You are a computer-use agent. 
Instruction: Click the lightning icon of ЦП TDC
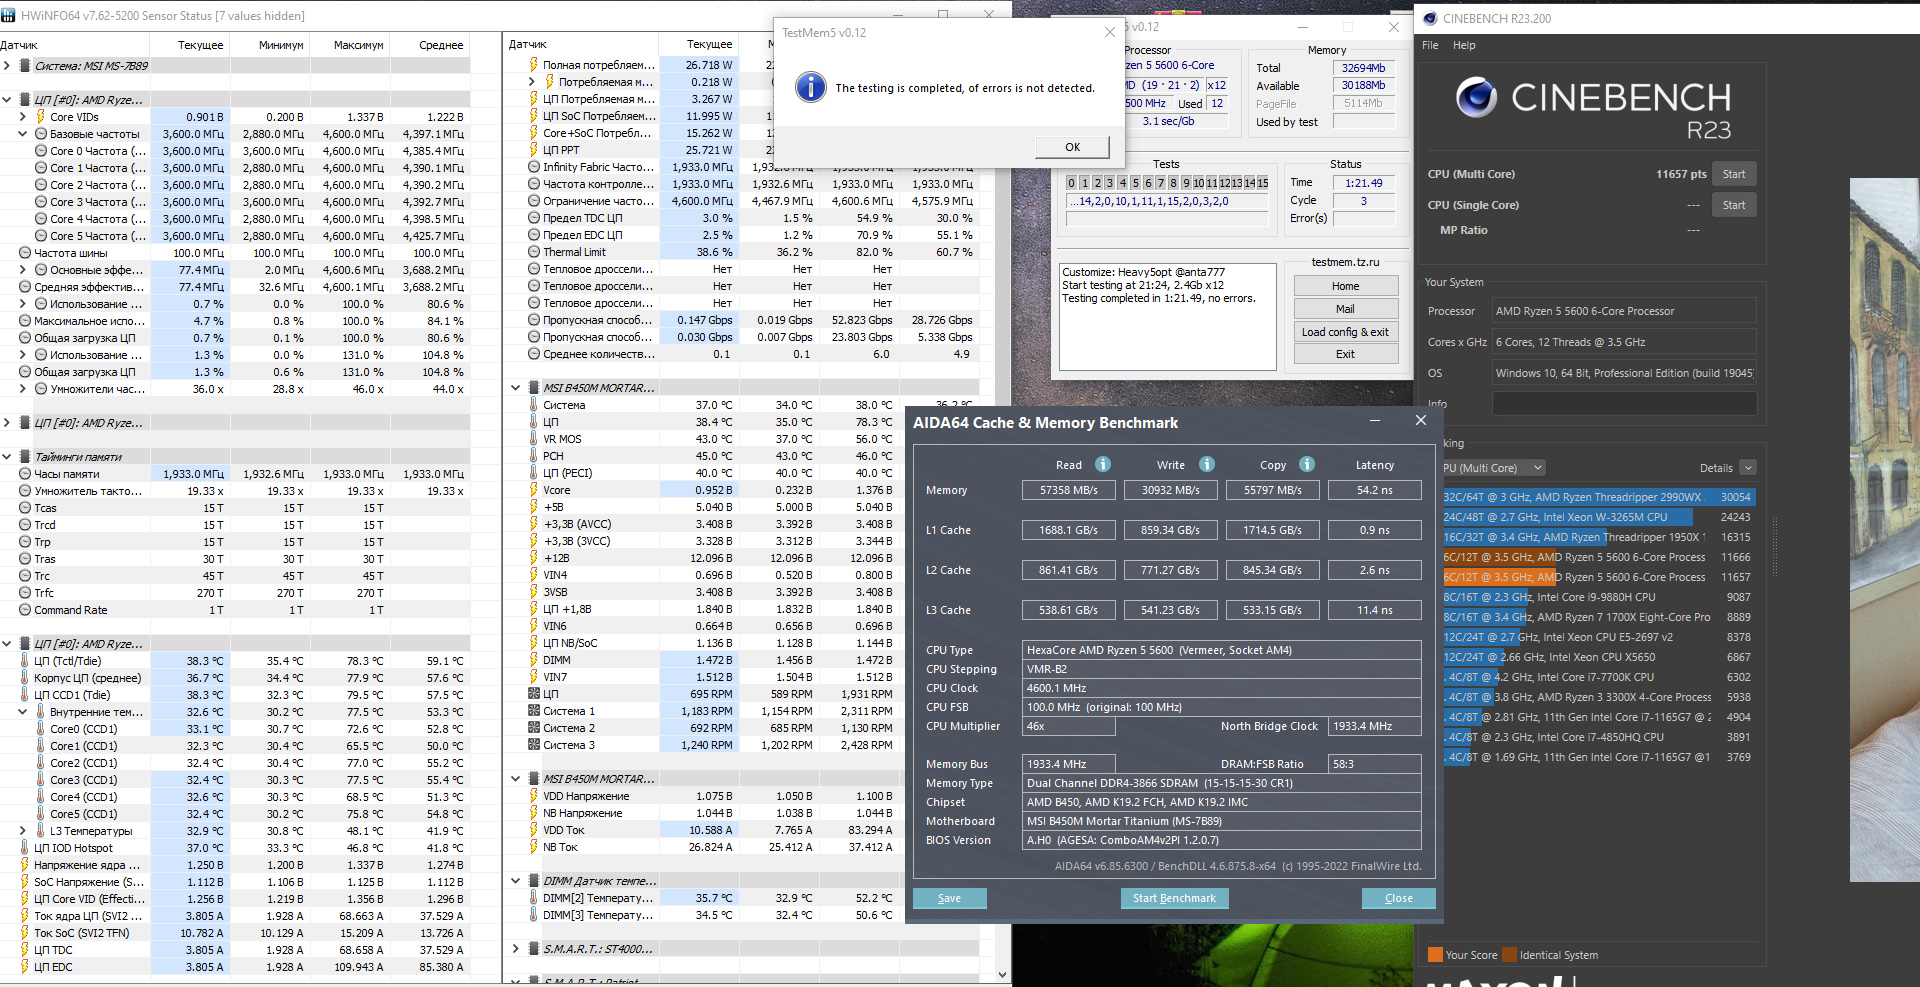(25, 950)
